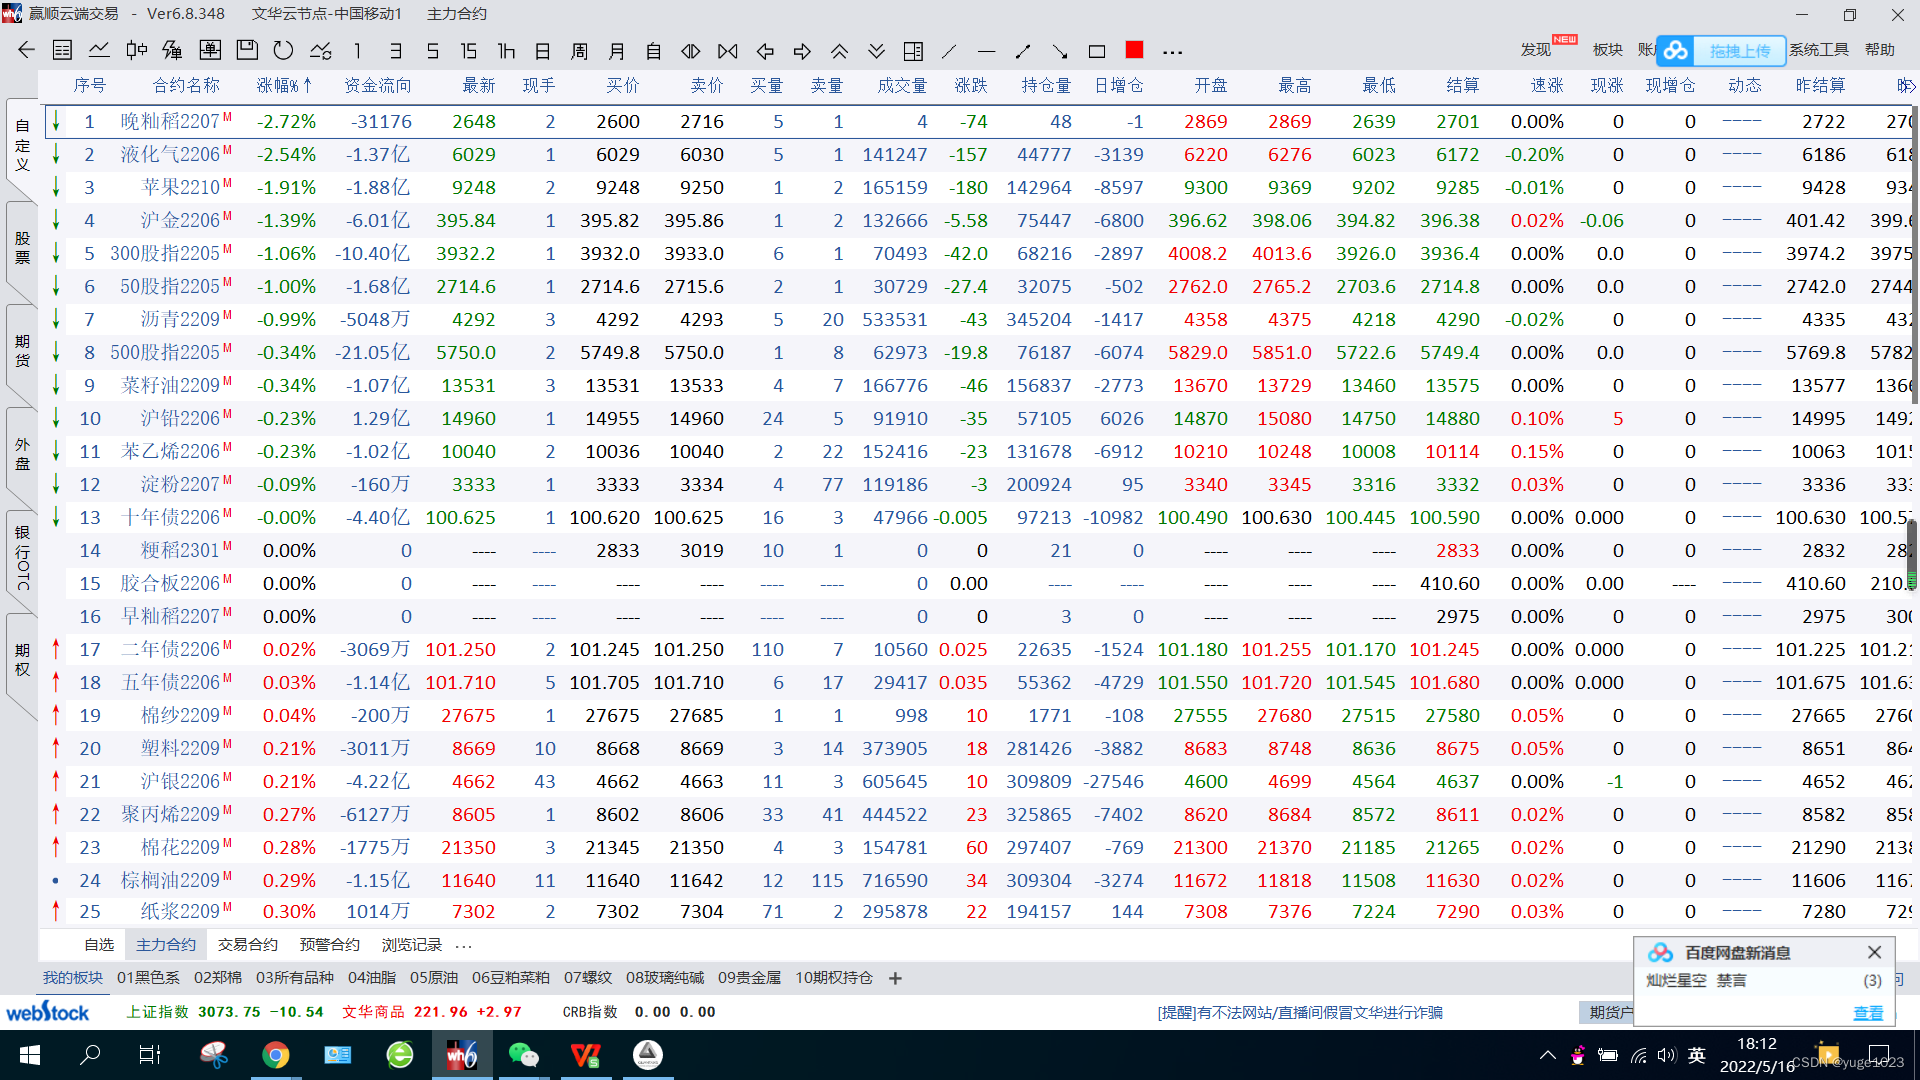
Task: Open Chrome from the taskbar
Action: point(276,1055)
